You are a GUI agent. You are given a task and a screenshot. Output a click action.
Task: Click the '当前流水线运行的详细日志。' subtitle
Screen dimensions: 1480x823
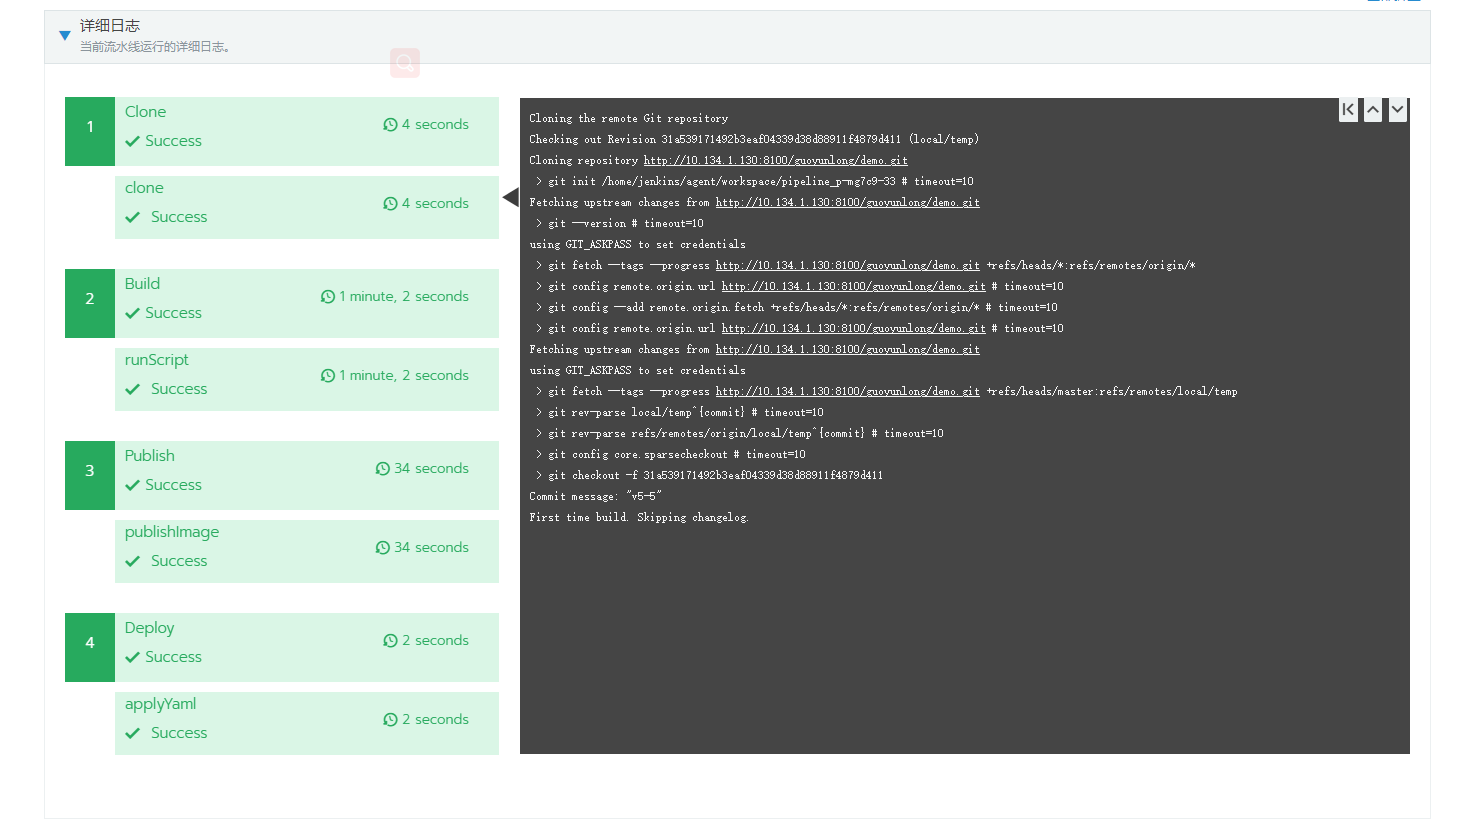[x=155, y=47]
